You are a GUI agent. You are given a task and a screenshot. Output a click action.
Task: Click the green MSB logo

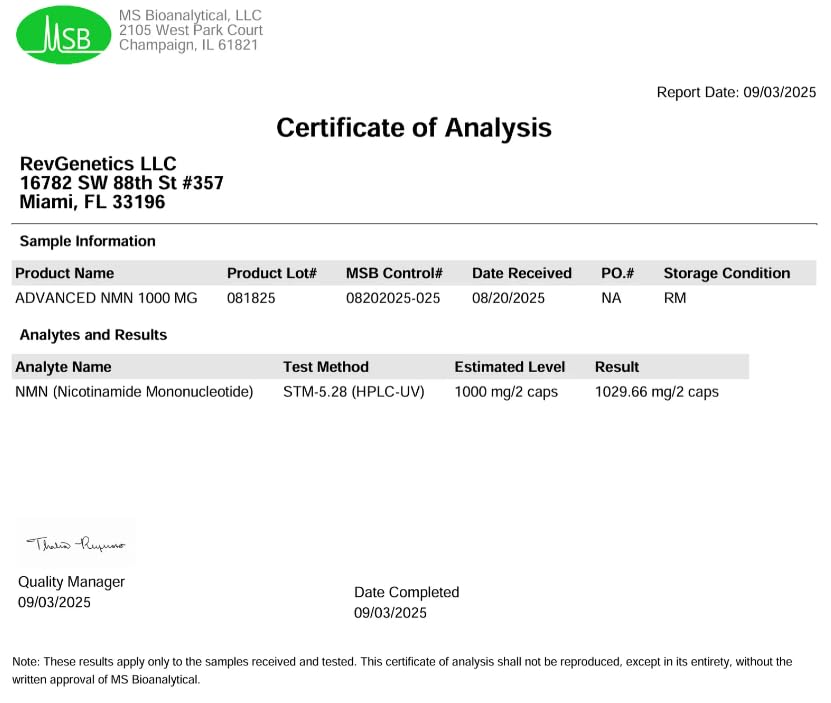click(64, 35)
